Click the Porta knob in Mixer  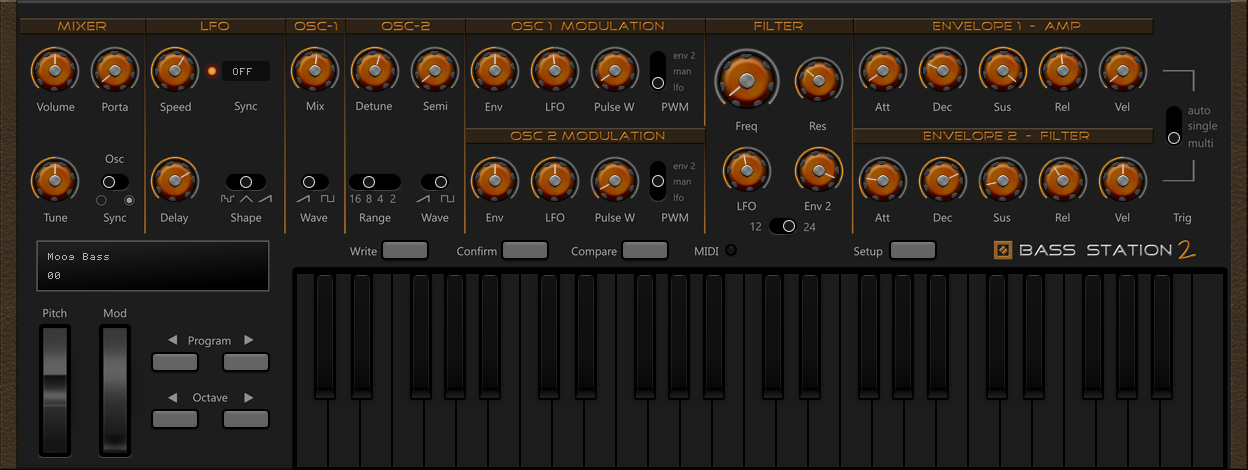click(114, 70)
